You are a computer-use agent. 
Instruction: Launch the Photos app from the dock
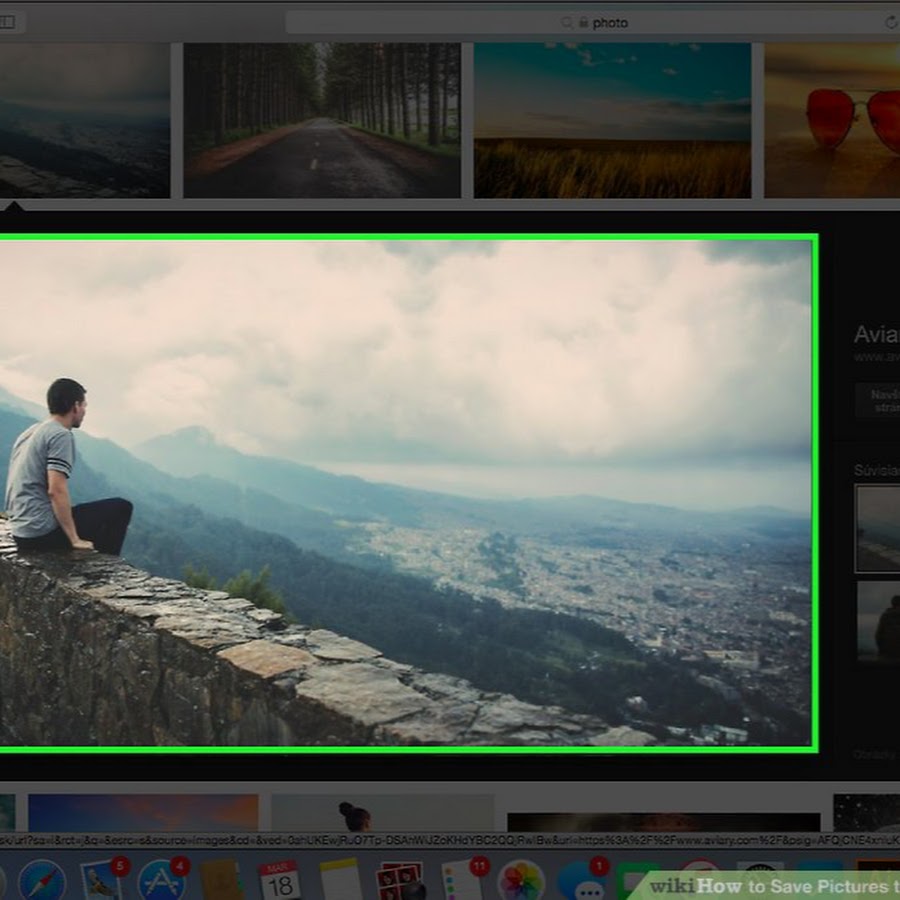click(x=520, y=881)
